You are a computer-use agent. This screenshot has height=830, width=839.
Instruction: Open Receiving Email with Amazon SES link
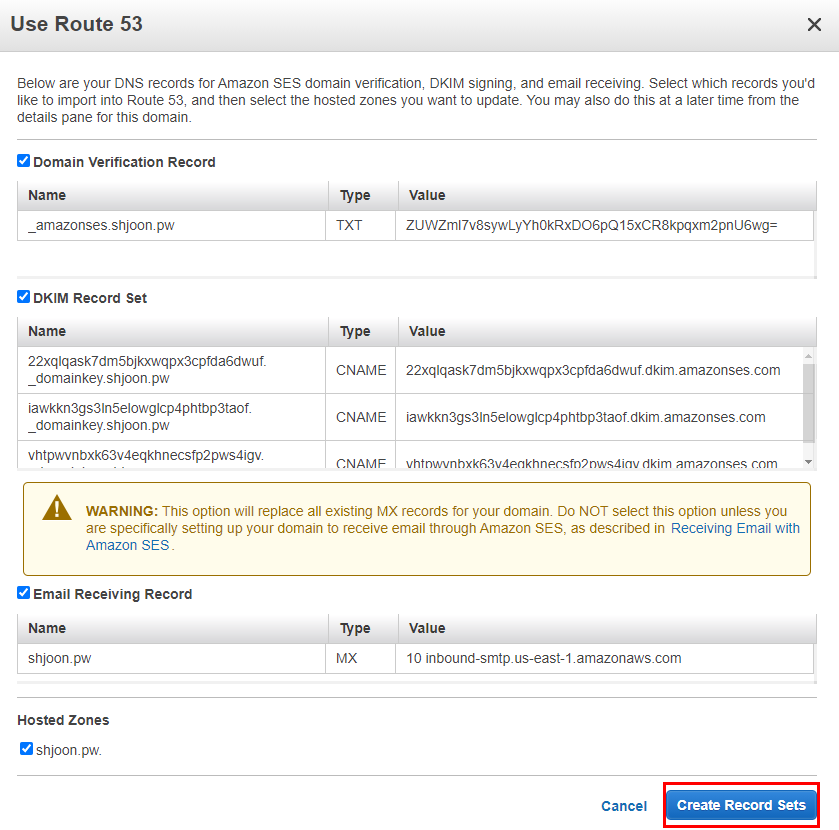point(735,528)
